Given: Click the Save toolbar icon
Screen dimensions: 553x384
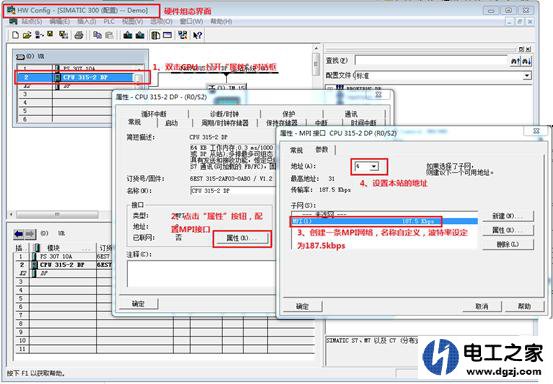Looking at the screenshot, I should click(50, 34).
